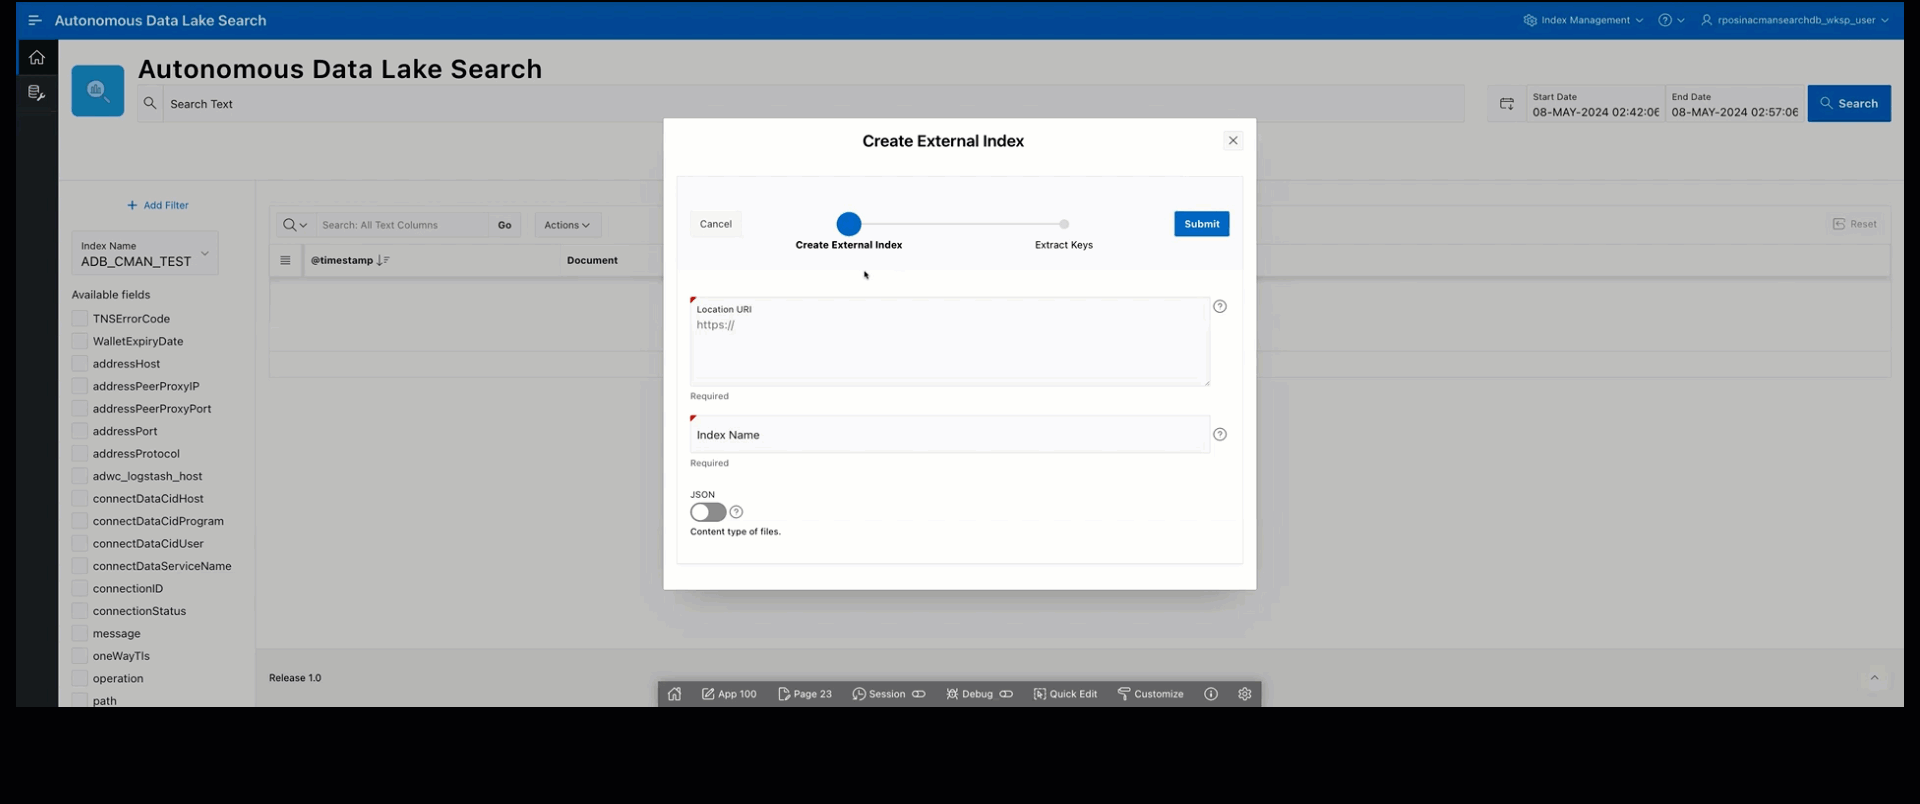The width and height of the screenshot is (1920, 804).
Task: Open developer toolbar settings gear
Action: pyautogui.click(x=1245, y=694)
